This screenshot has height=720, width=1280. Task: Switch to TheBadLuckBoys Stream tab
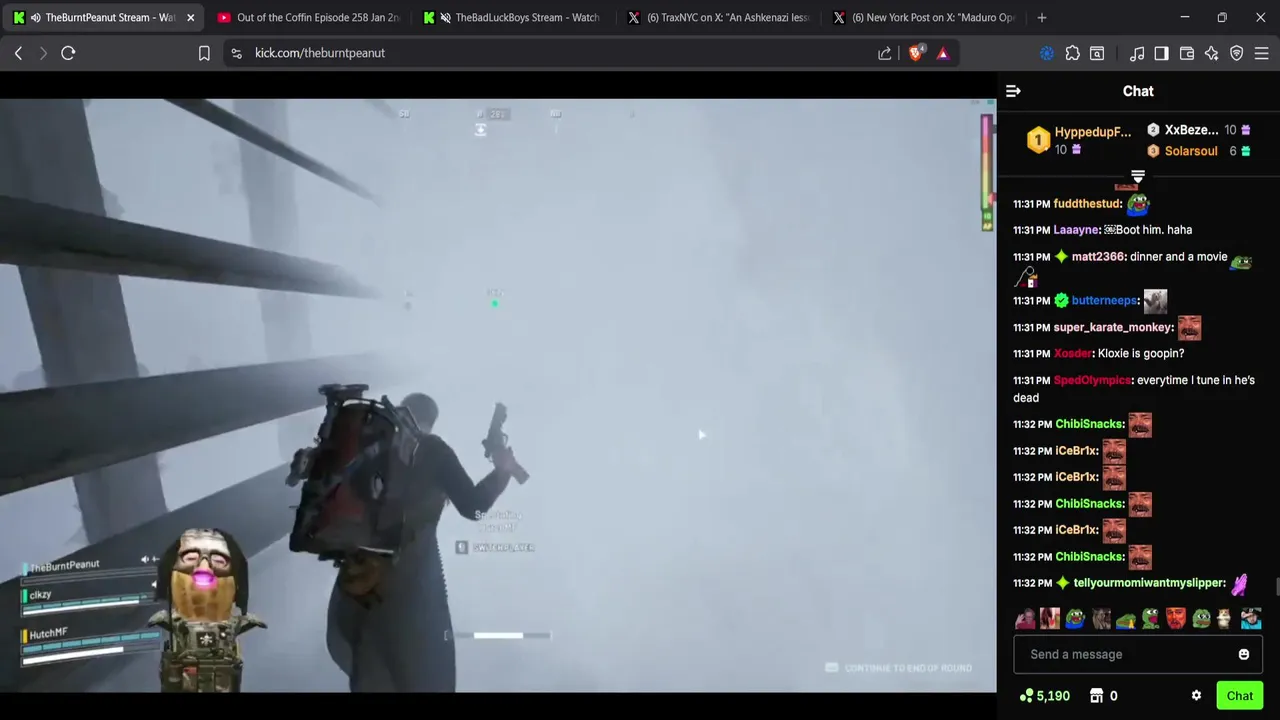[x=512, y=17]
